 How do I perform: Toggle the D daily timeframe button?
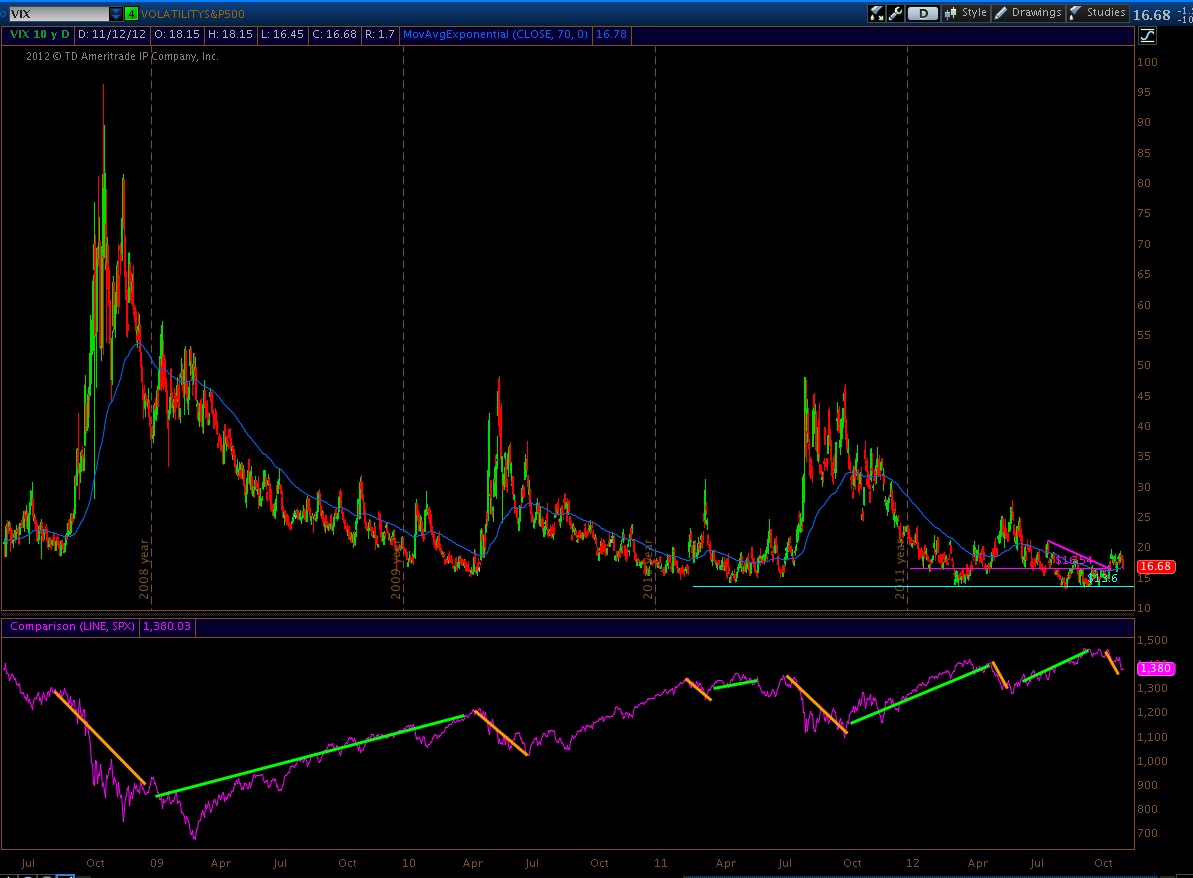pyautogui.click(x=923, y=12)
